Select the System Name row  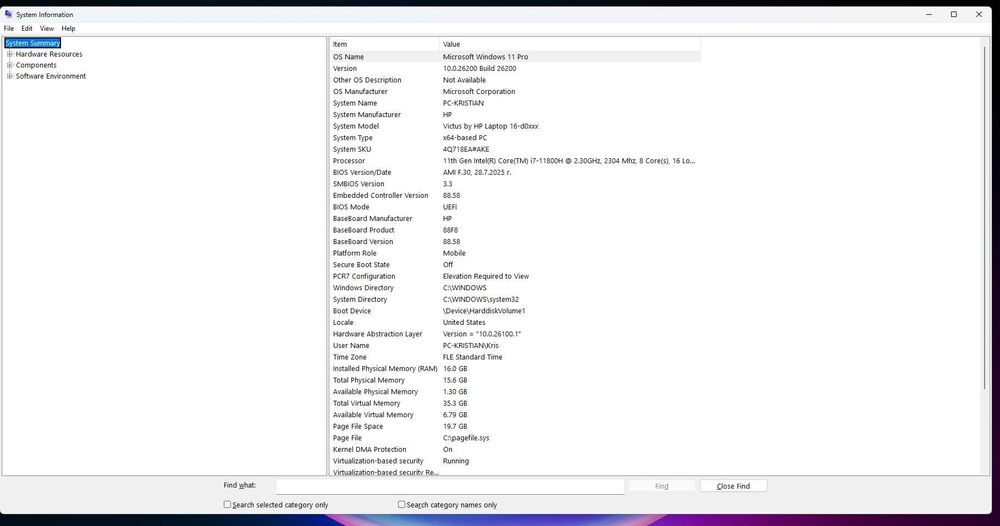point(515,103)
